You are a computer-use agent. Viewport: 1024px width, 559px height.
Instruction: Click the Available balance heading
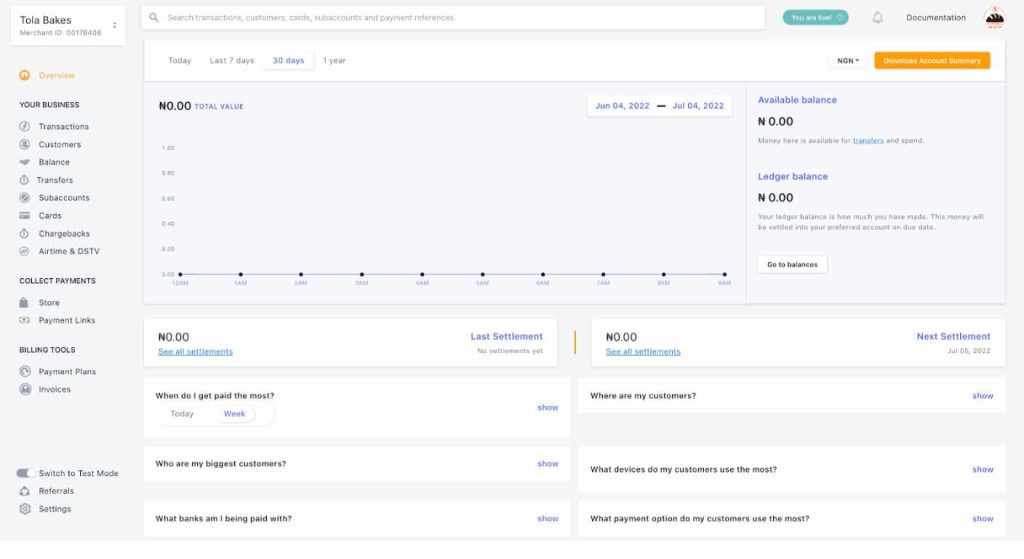[x=797, y=100]
